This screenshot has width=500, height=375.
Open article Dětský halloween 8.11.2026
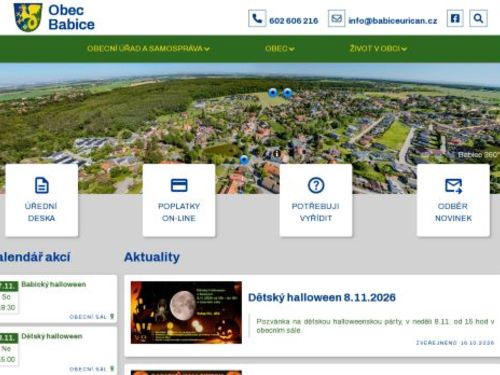coord(322,297)
